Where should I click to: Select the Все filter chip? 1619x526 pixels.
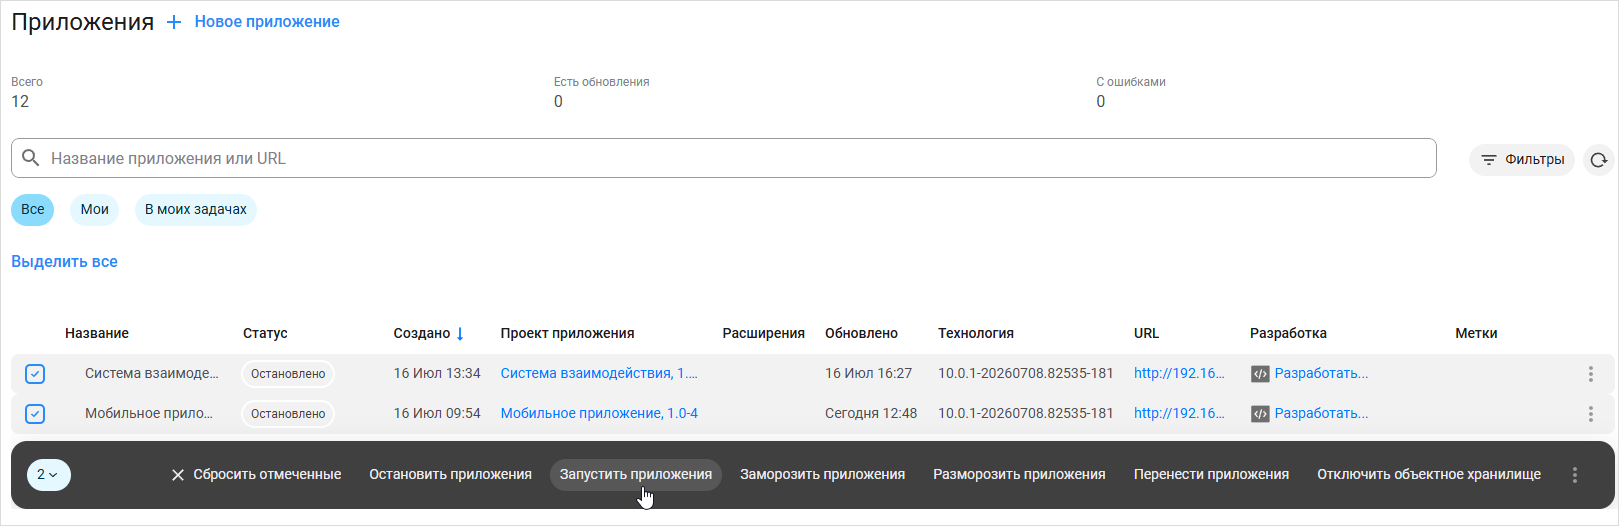[x=33, y=209]
